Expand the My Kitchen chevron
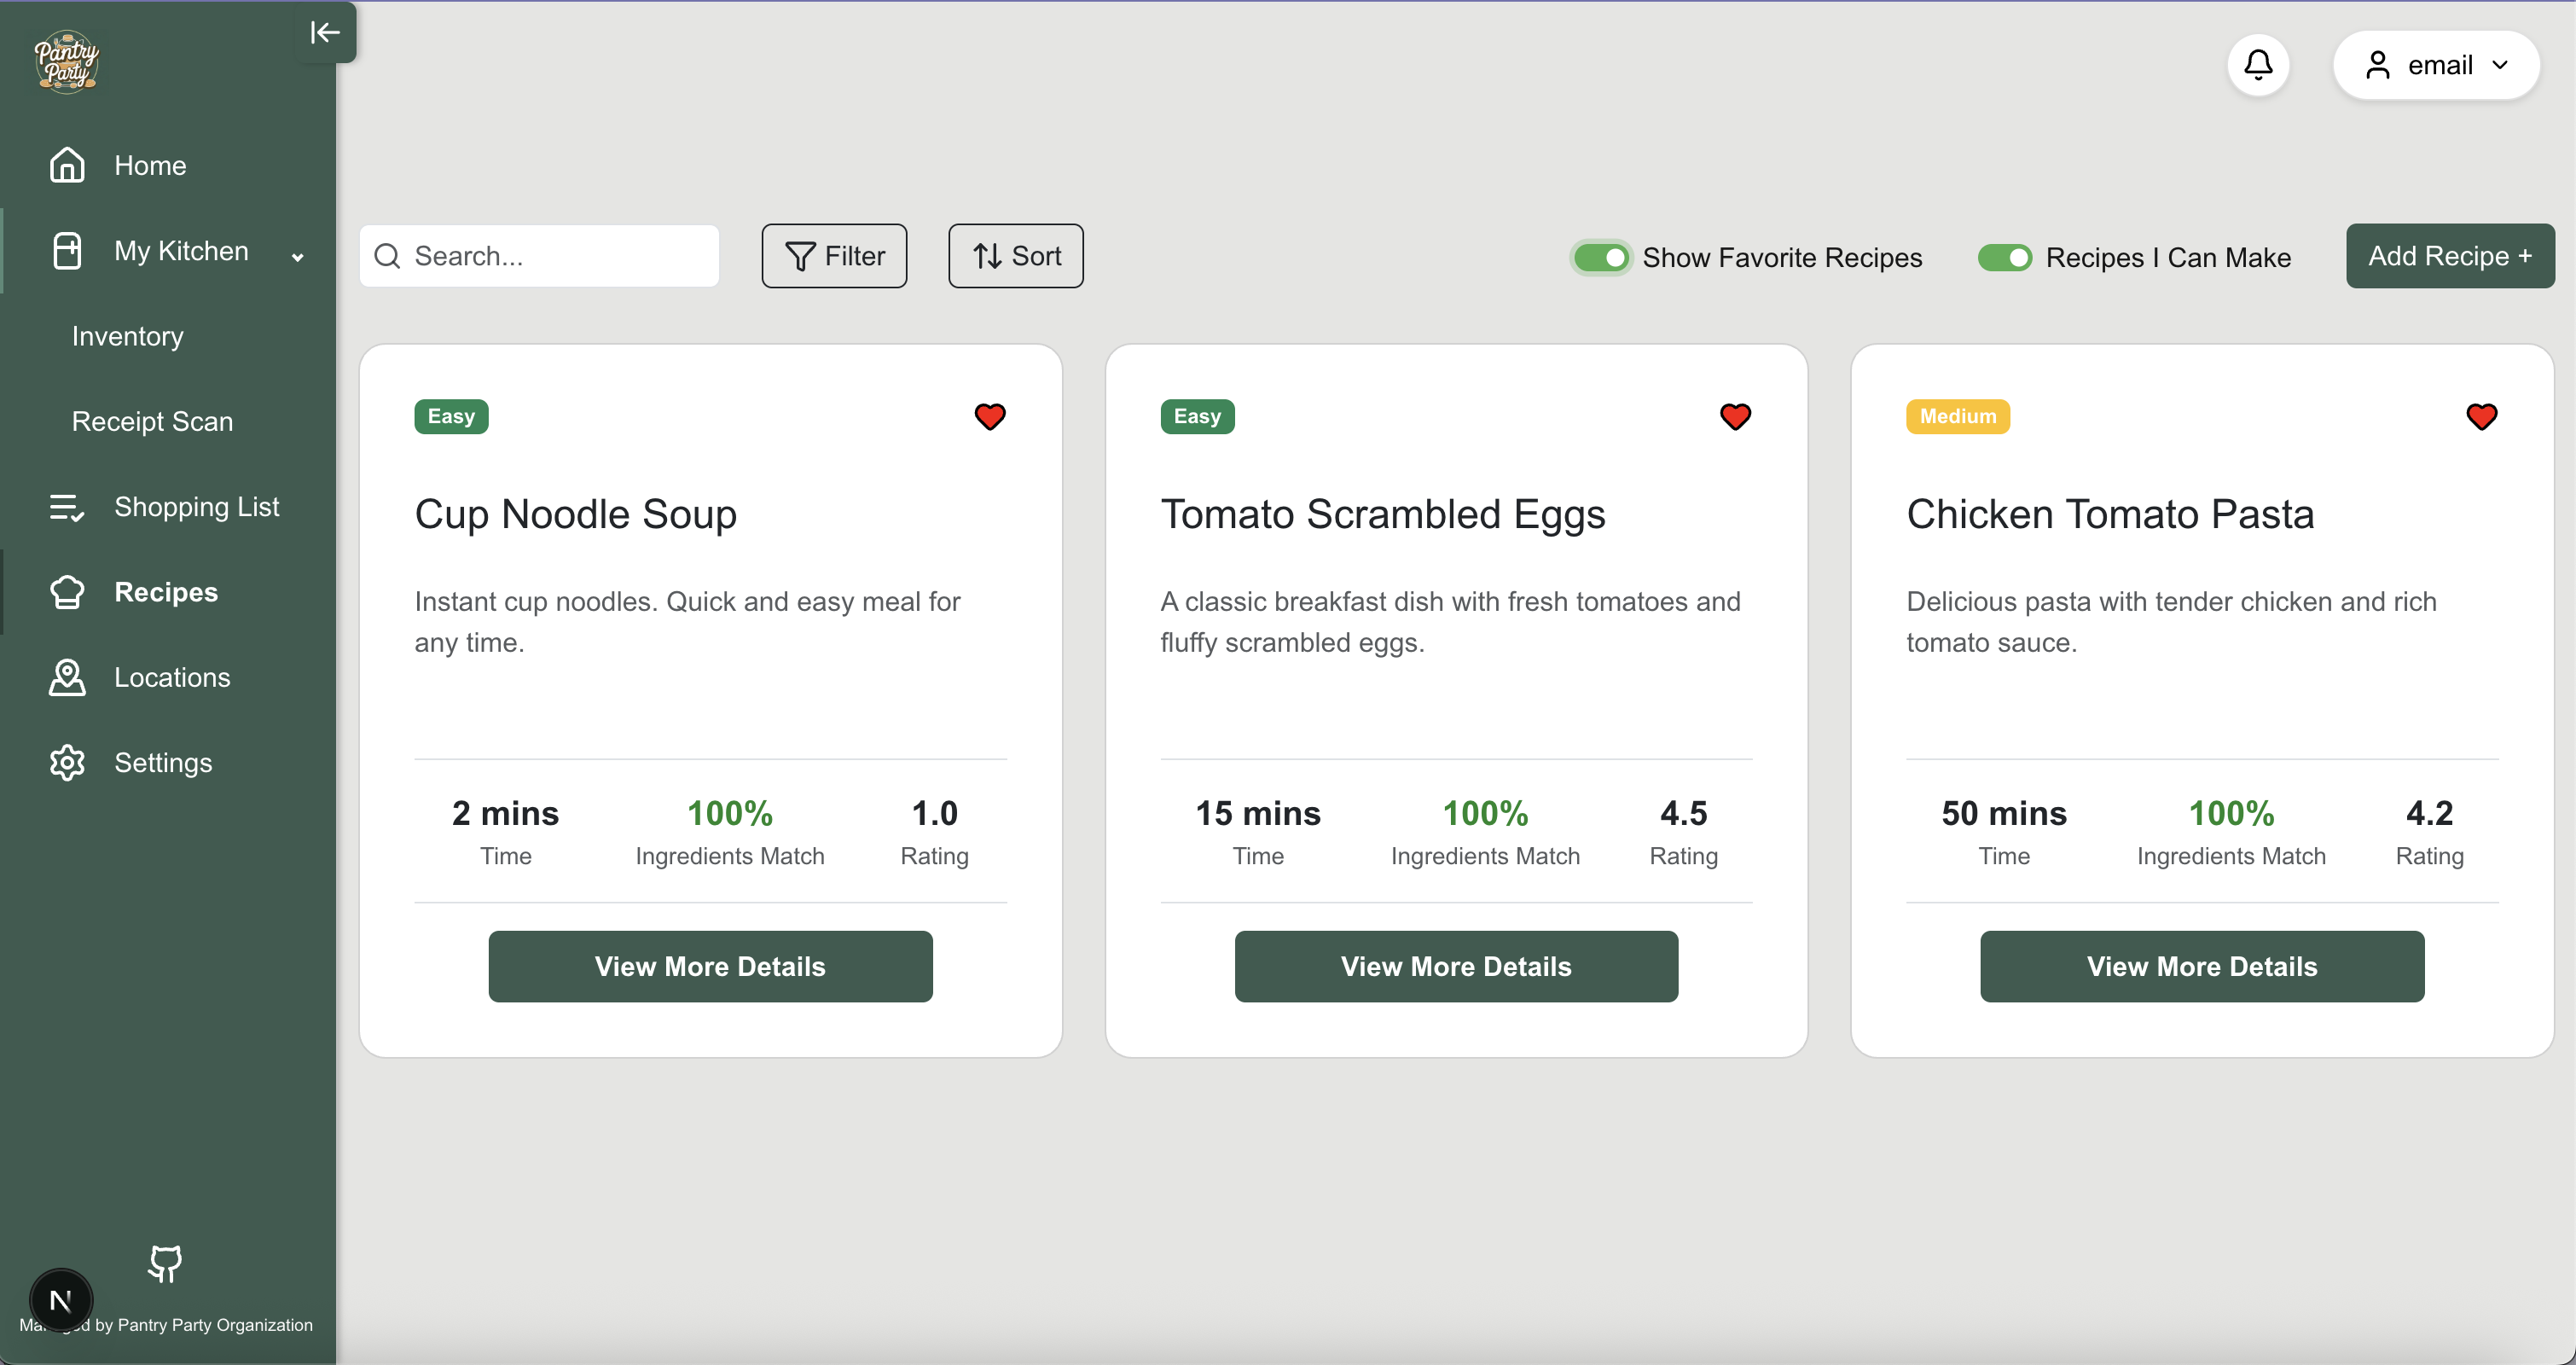Image resolution: width=2576 pixels, height=1365 pixels. click(297, 256)
